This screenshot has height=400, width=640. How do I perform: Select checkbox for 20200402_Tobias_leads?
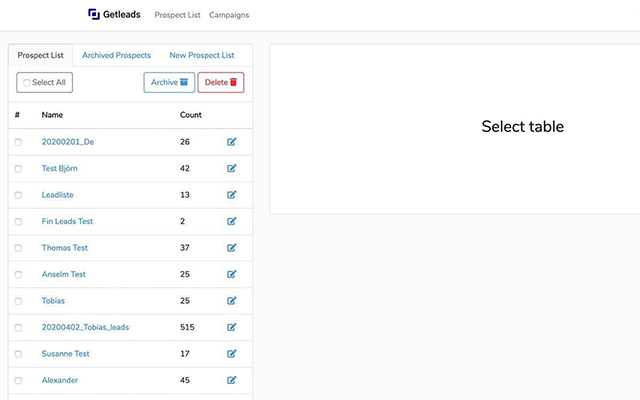click(18, 327)
